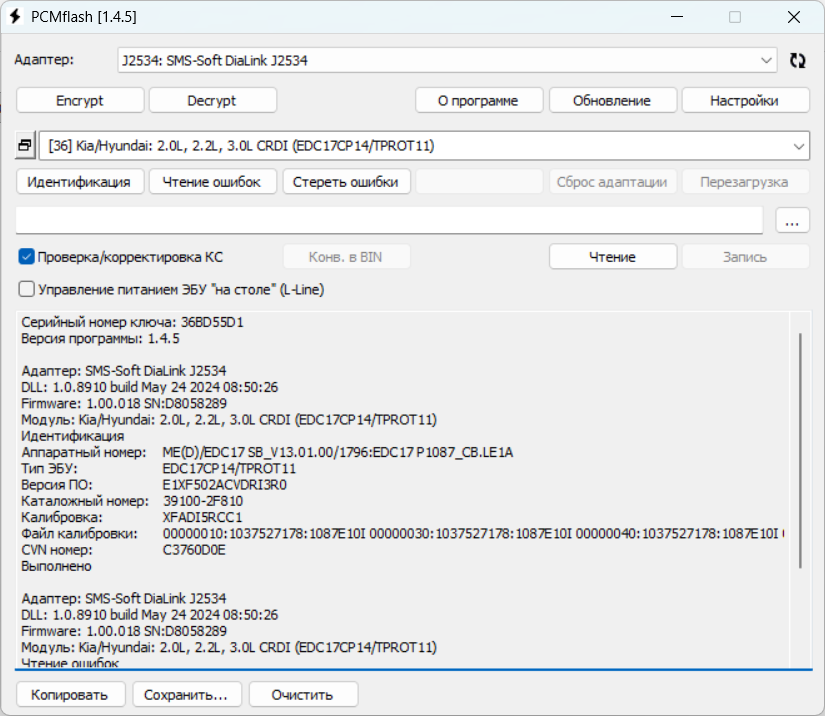Click the browse file ellipsis button

[x=792, y=221]
